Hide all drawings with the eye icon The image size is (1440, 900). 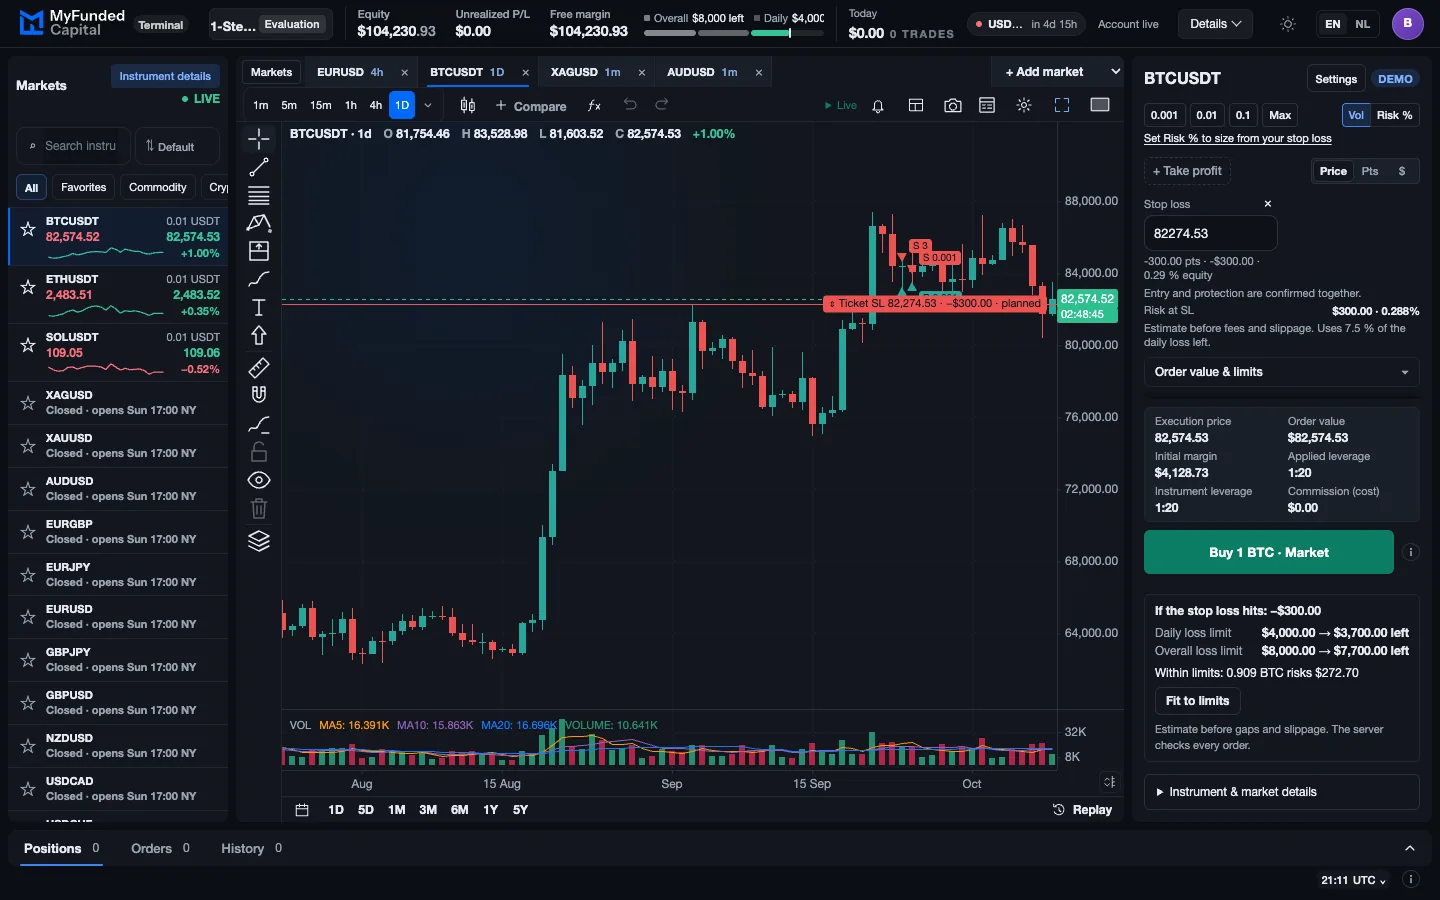click(x=259, y=480)
